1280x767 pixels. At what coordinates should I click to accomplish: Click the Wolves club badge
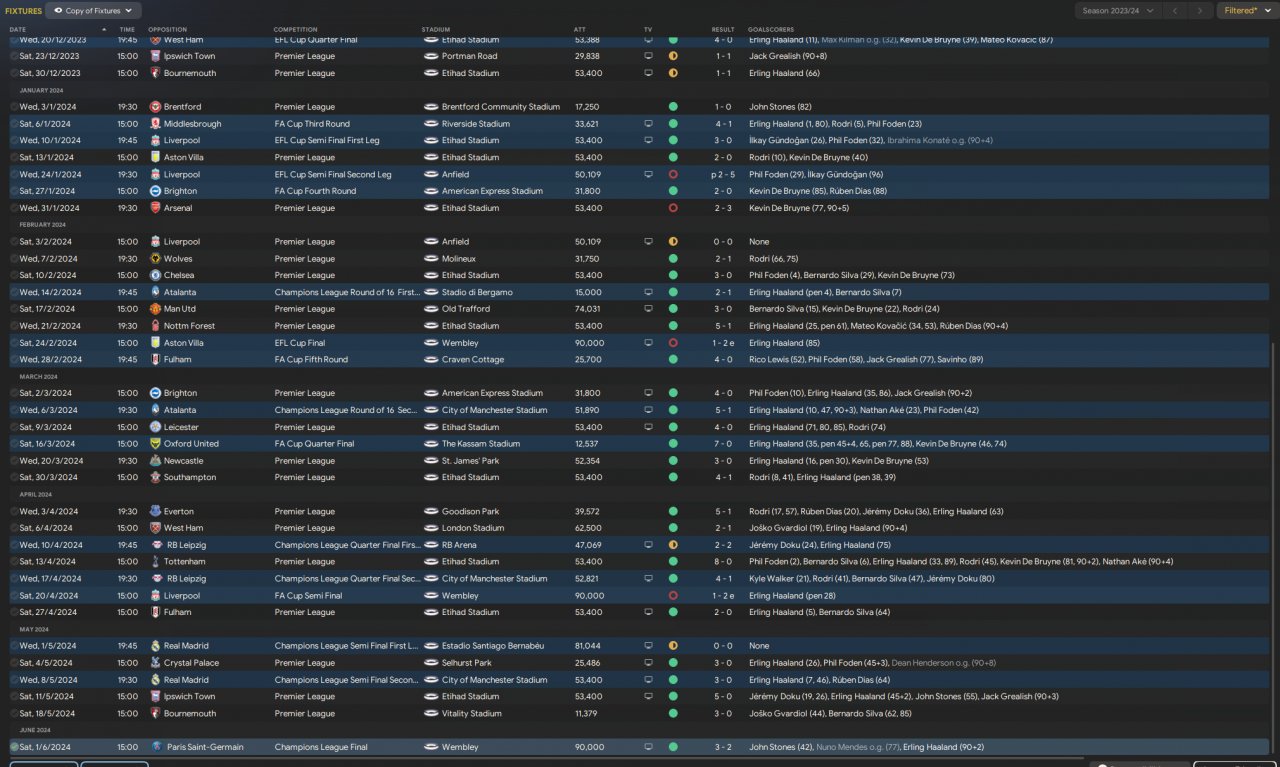click(155, 259)
